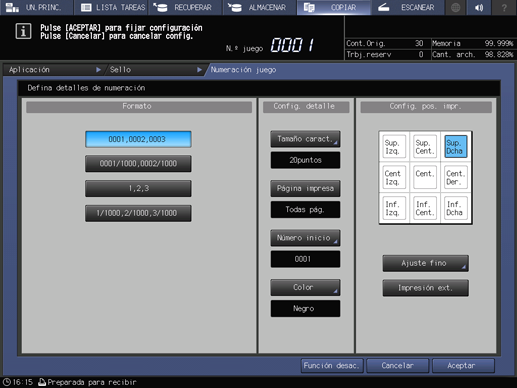
Task: Set position to Cent Izq.
Action: 394,177
